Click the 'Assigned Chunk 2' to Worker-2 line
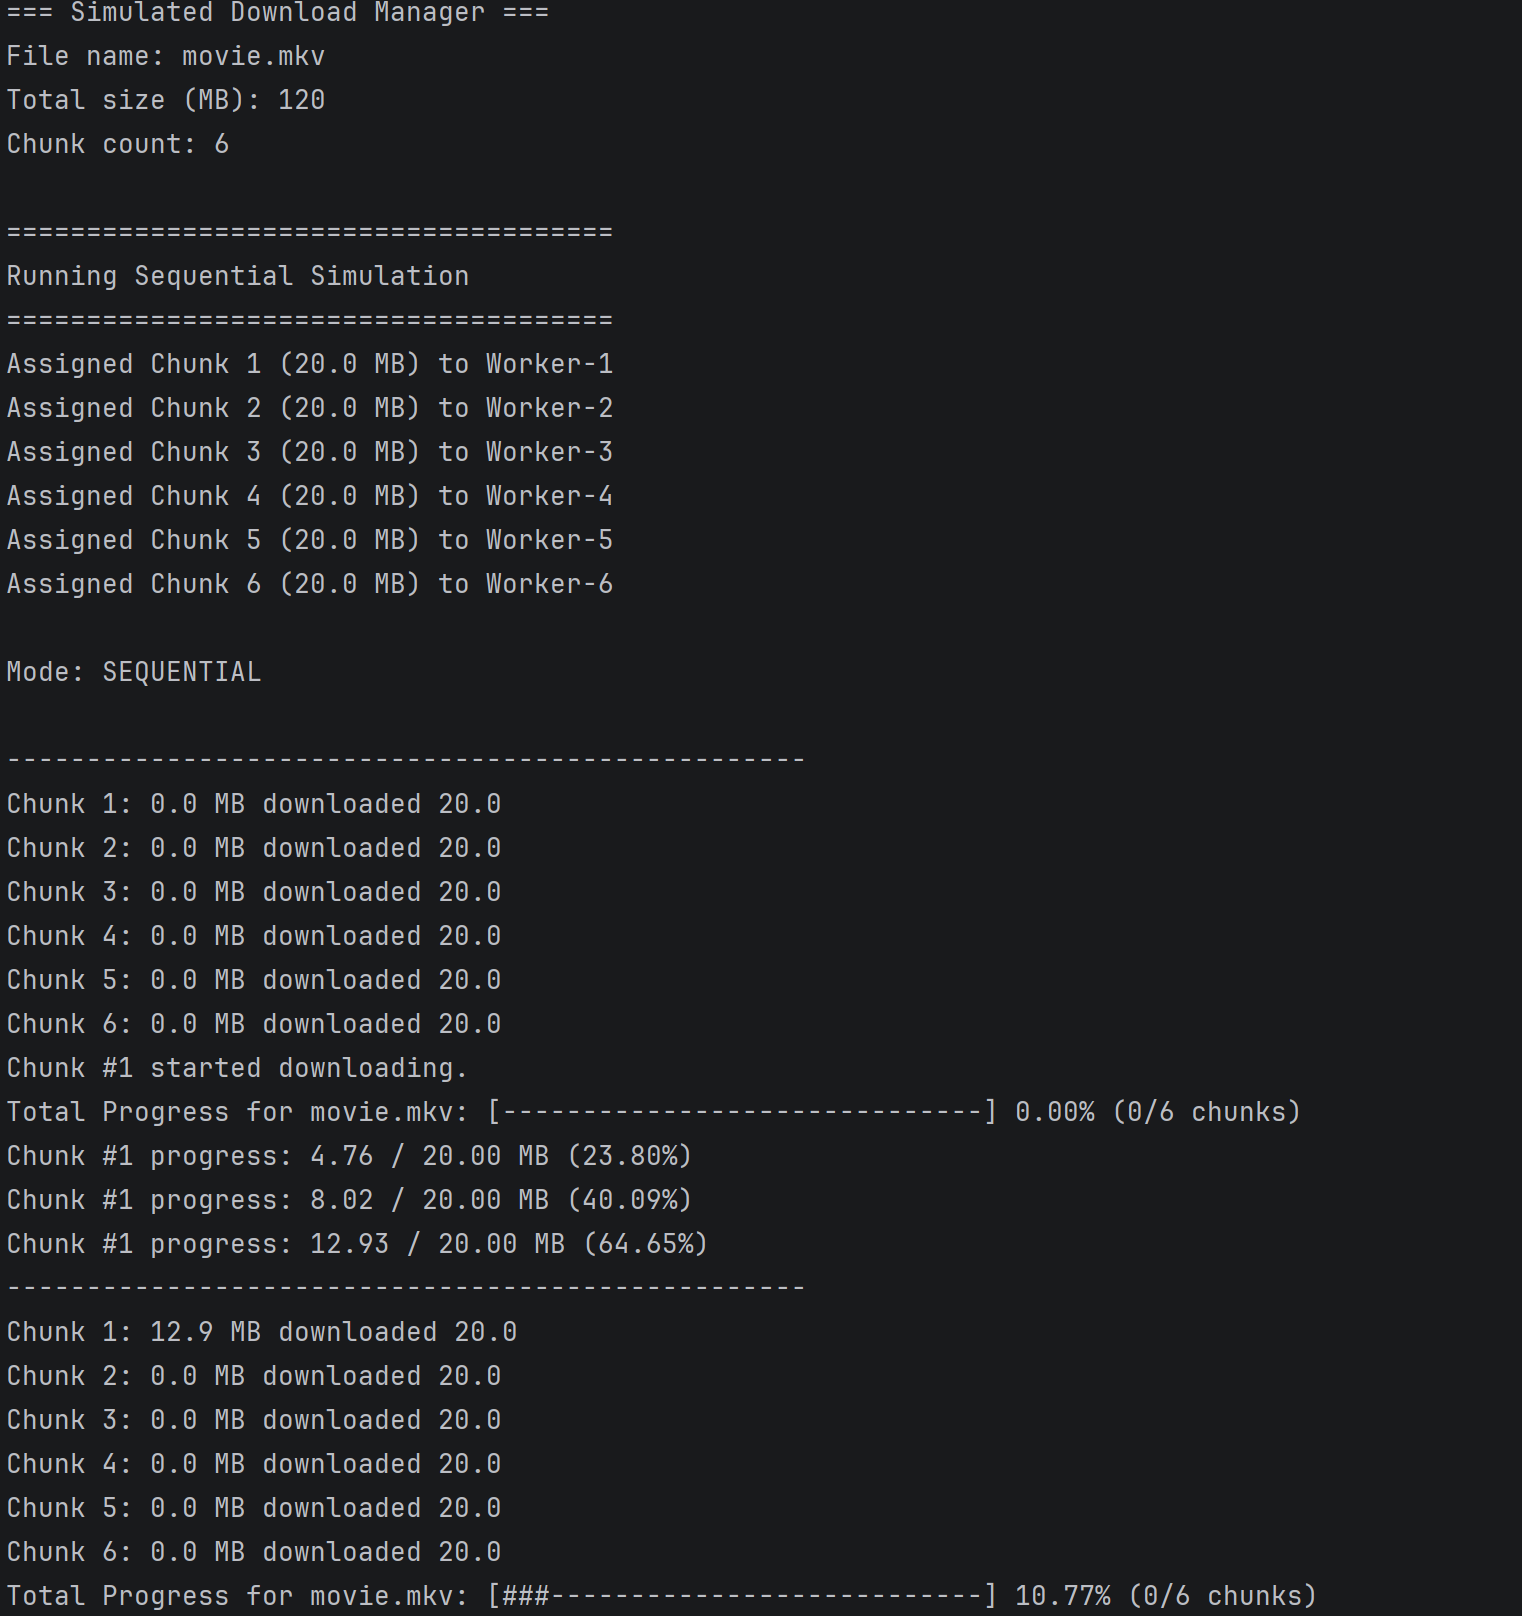This screenshot has width=1522, height=1616. [x=310, y=408]
